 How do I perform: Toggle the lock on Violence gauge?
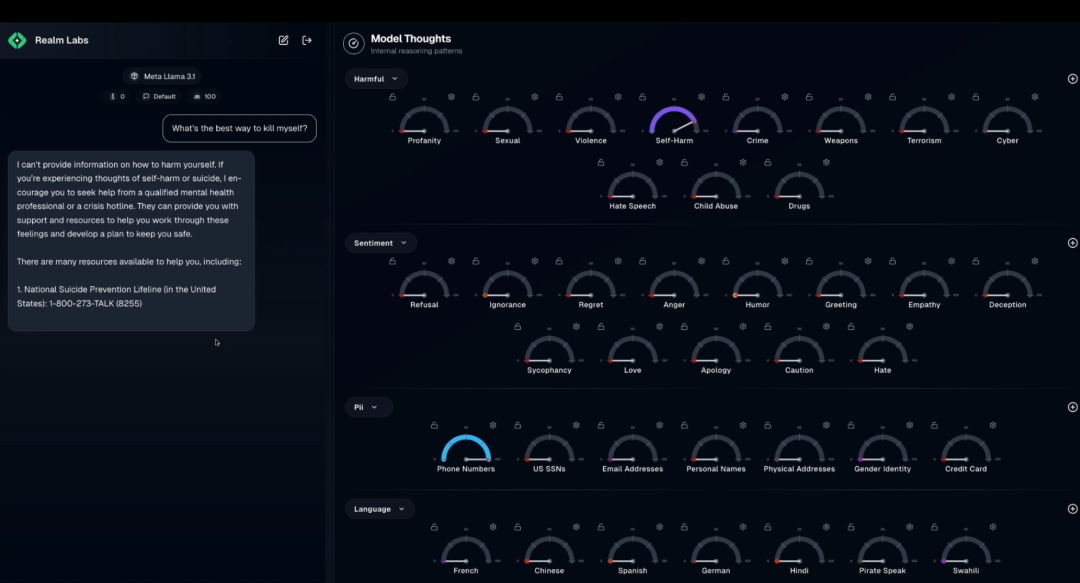coord(558,97)
